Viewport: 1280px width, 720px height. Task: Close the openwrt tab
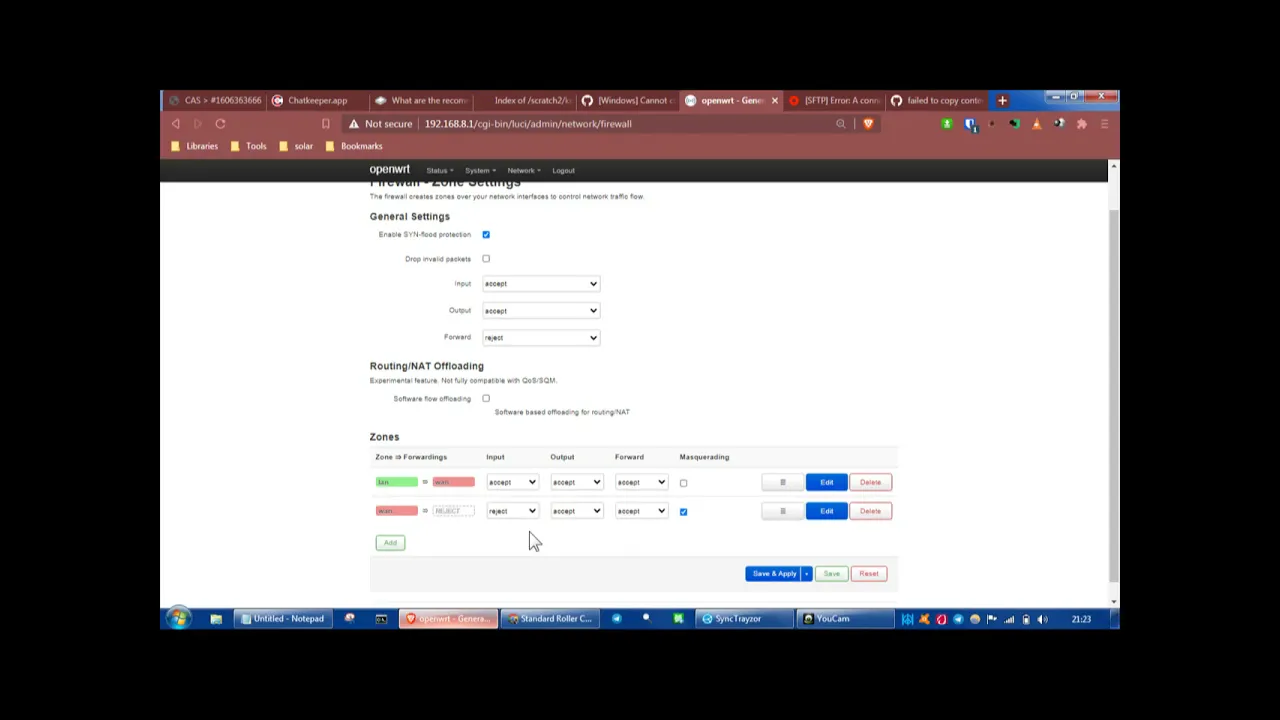pos(774,100)
